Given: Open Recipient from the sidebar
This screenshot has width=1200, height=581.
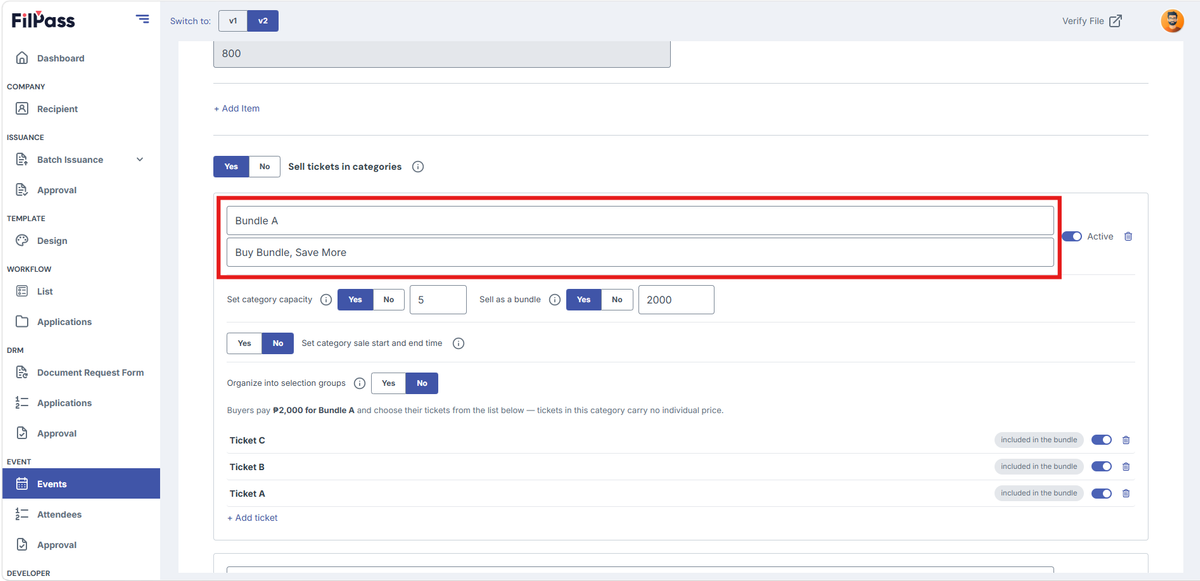Looking at the screenshot, I should (57, 109).
